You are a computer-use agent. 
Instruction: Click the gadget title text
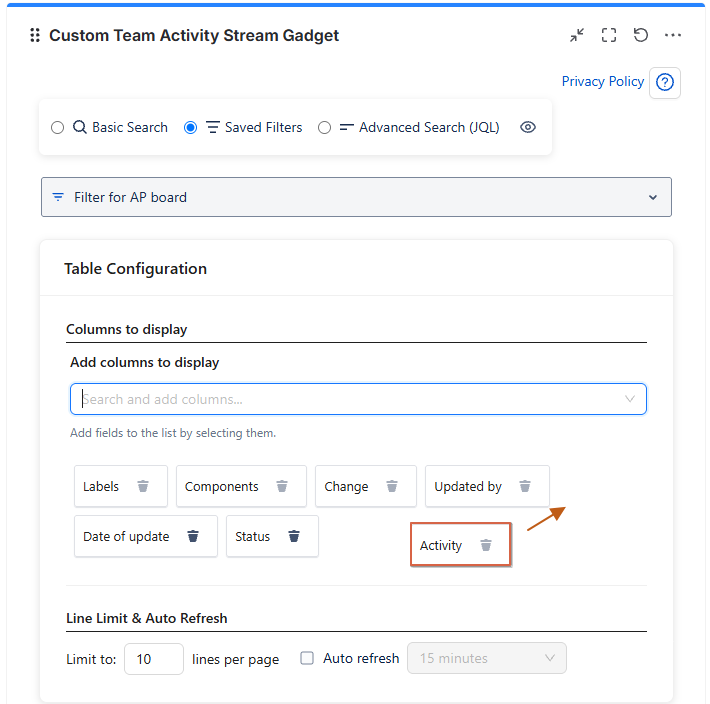click(194, 35)
